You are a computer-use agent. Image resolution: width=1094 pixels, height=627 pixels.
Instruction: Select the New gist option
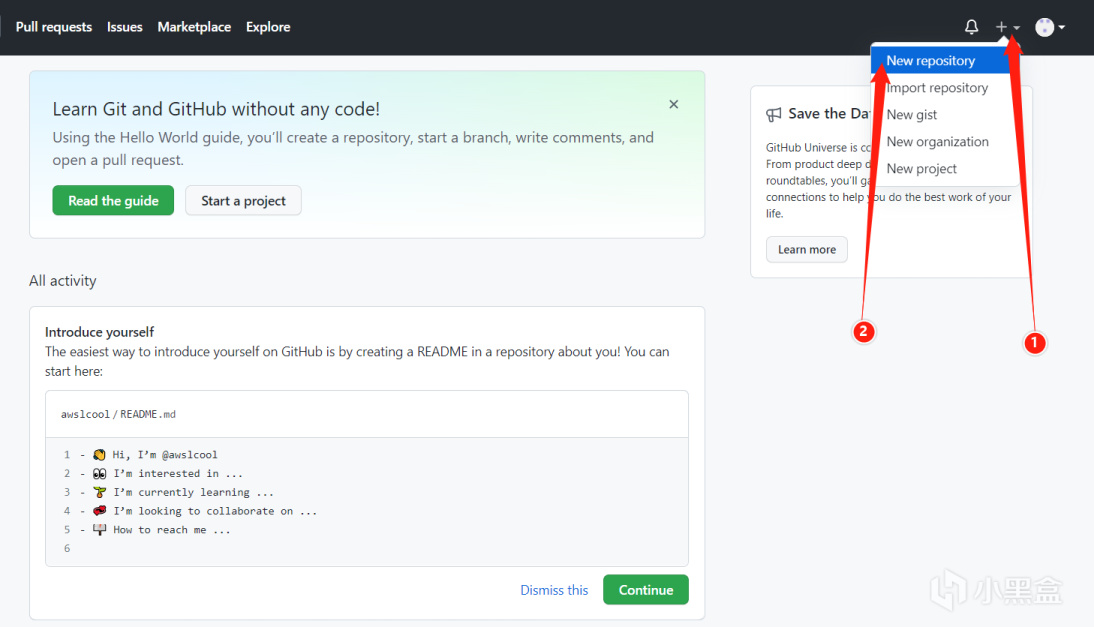coord(911,115)
